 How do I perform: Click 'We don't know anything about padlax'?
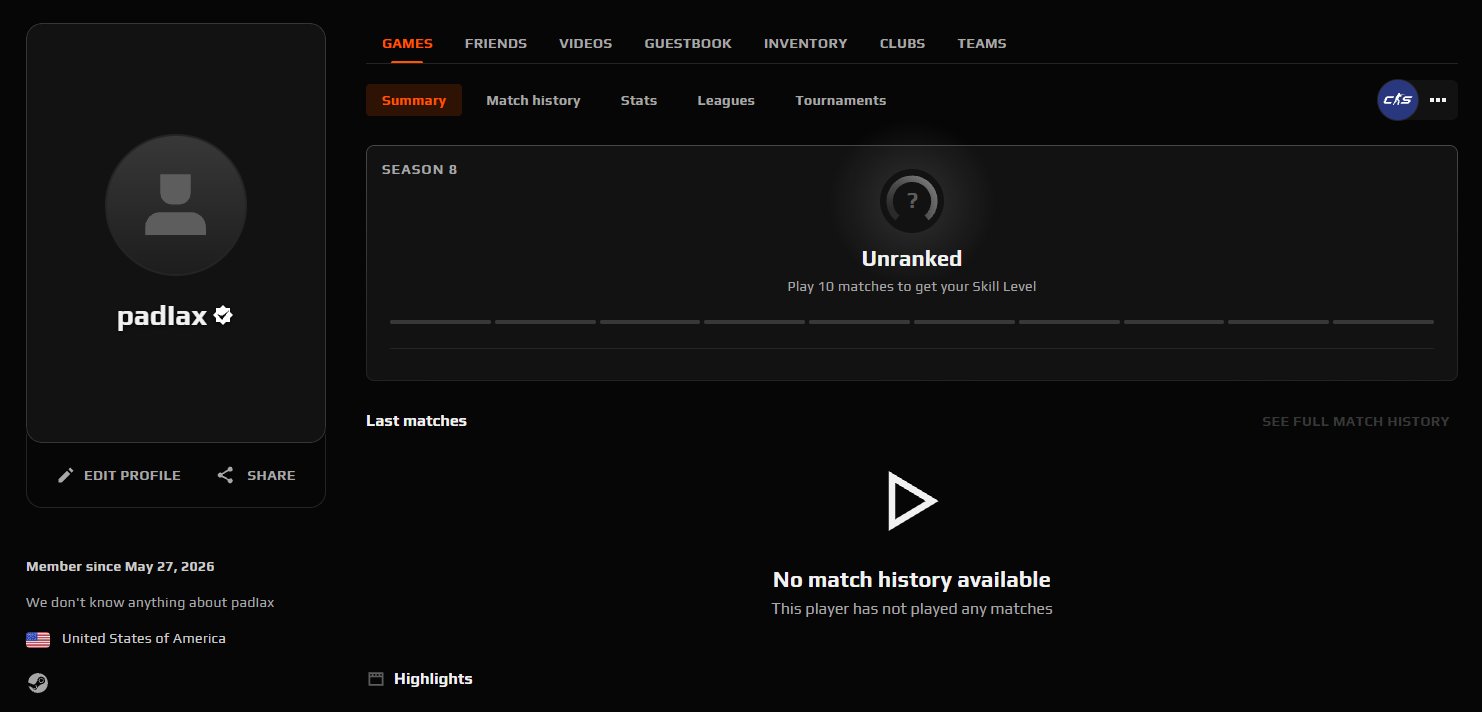pos(150,602)
